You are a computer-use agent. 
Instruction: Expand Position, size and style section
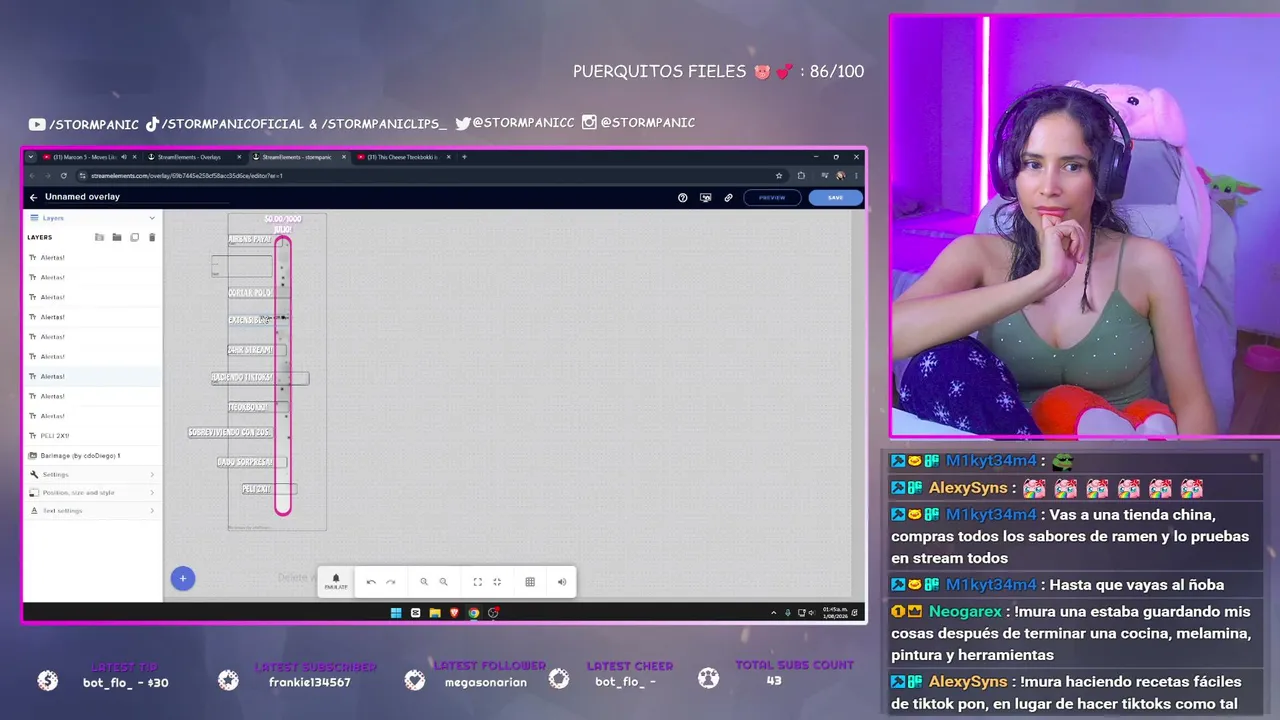point(92,492)
